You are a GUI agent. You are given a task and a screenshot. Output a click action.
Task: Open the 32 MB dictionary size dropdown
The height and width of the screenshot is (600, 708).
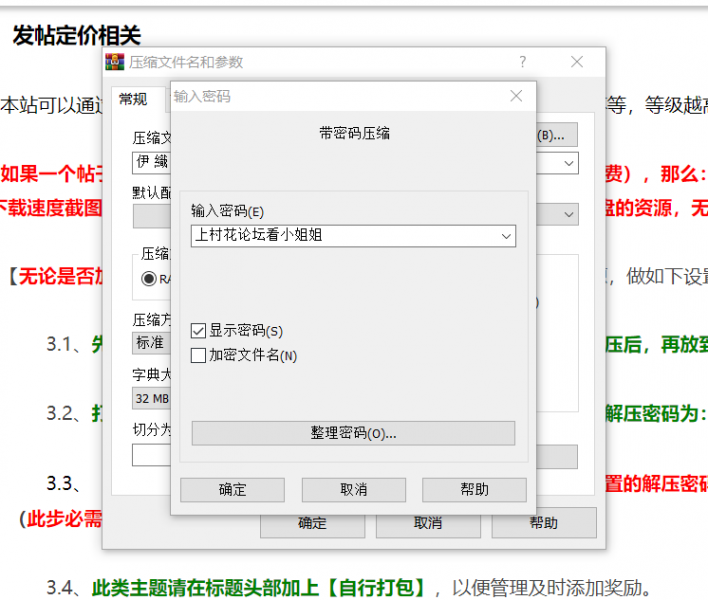[151, 398]
